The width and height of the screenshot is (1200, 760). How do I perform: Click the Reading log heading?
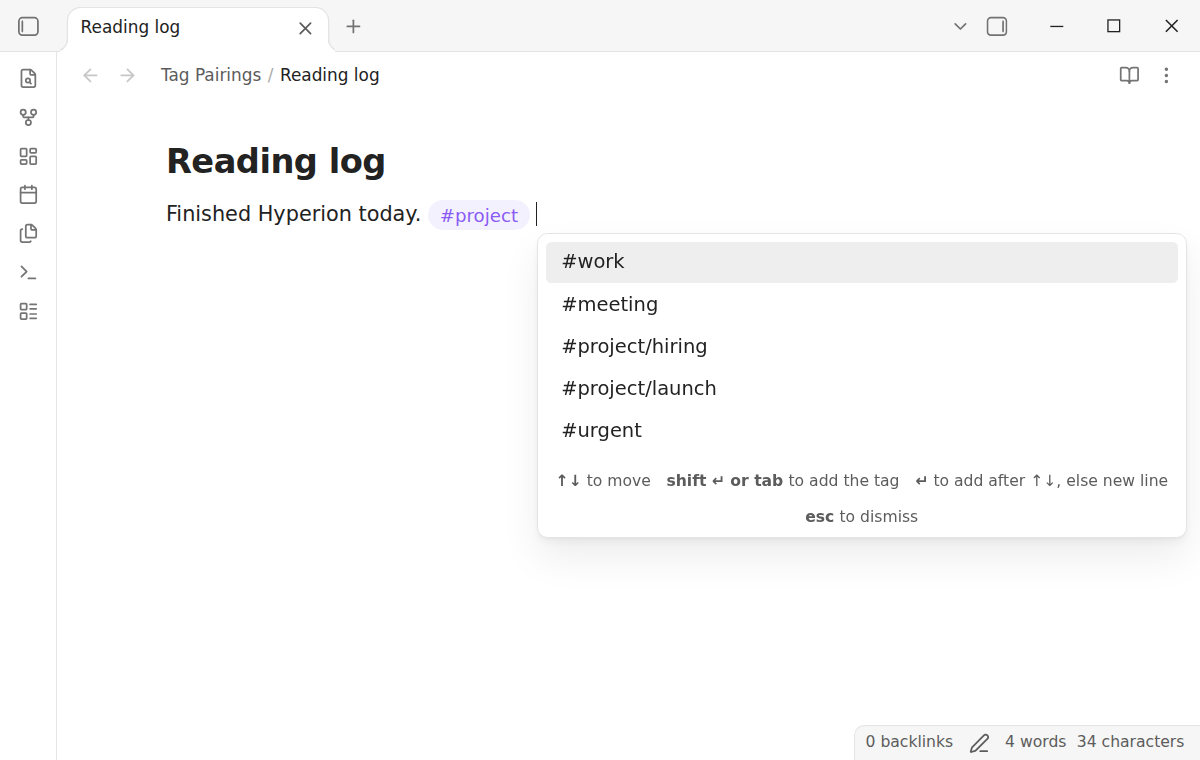(x=276, y=161)
